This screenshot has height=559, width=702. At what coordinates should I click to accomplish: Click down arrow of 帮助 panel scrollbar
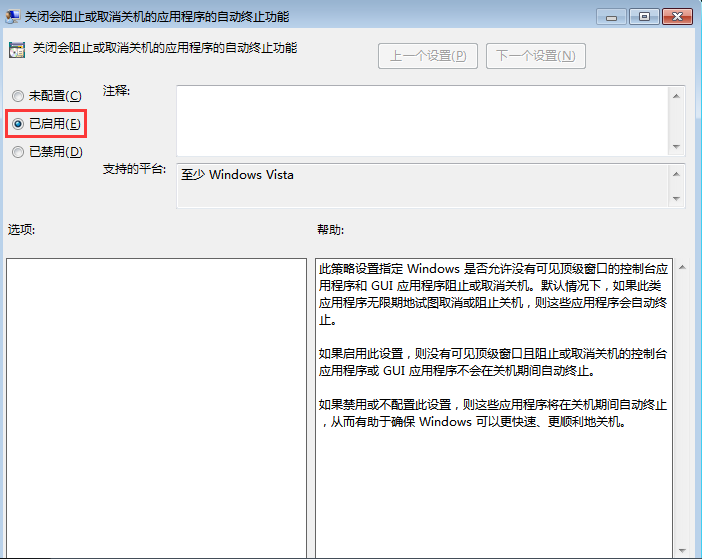tap(681, 549)
